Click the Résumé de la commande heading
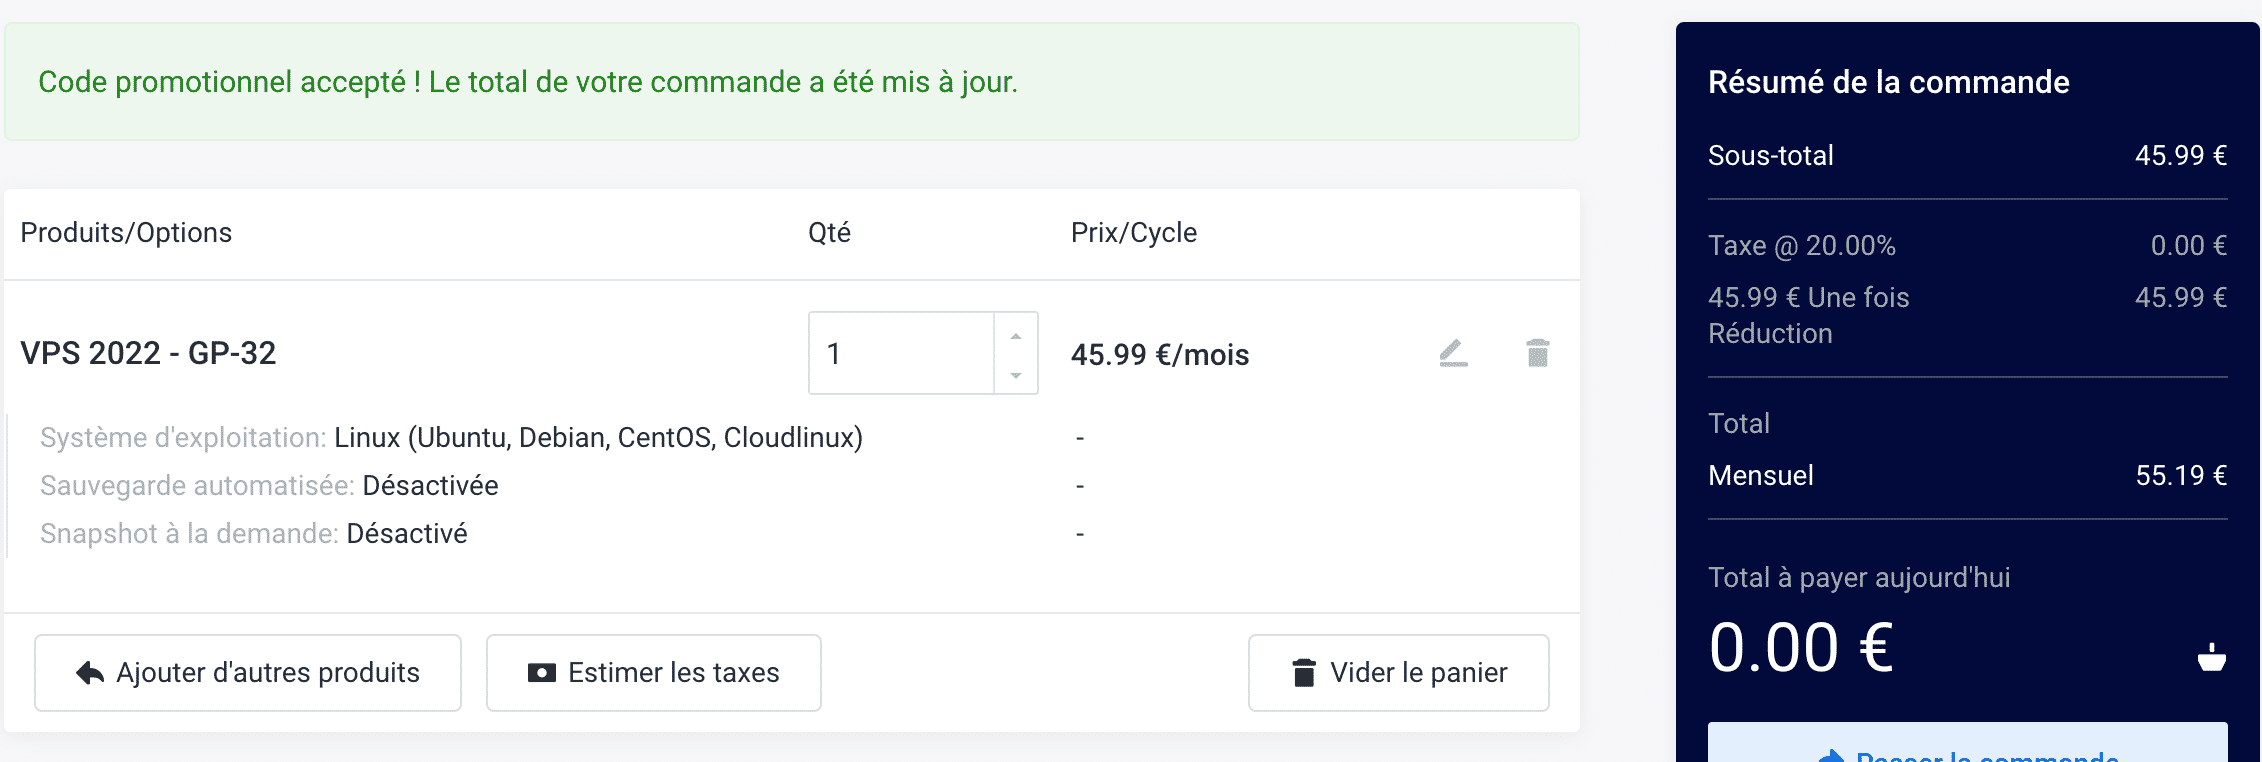The width and height of the screenshot is (2262, 762). [x=1889, y=82]
